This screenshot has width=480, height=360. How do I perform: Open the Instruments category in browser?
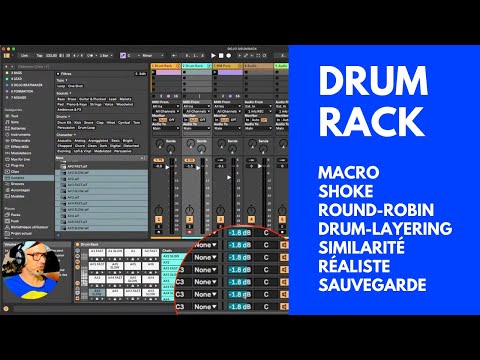pos(20,134)
